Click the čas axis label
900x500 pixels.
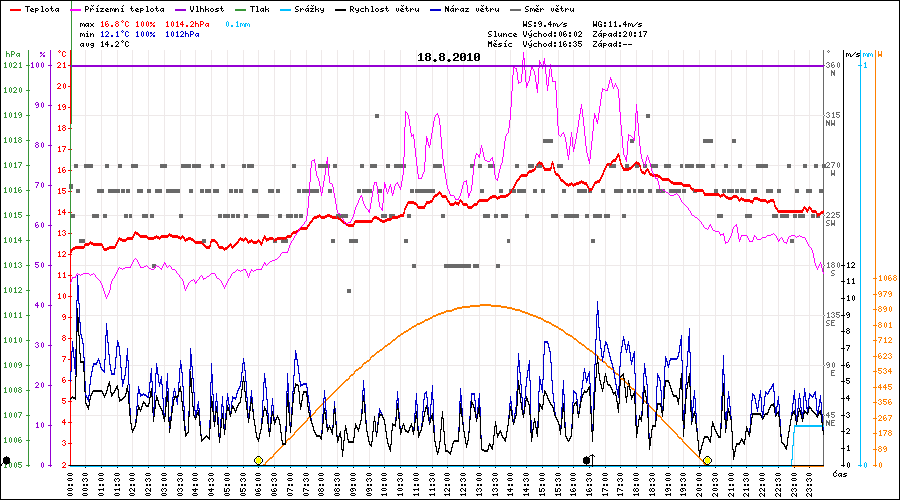click(840, 474)
